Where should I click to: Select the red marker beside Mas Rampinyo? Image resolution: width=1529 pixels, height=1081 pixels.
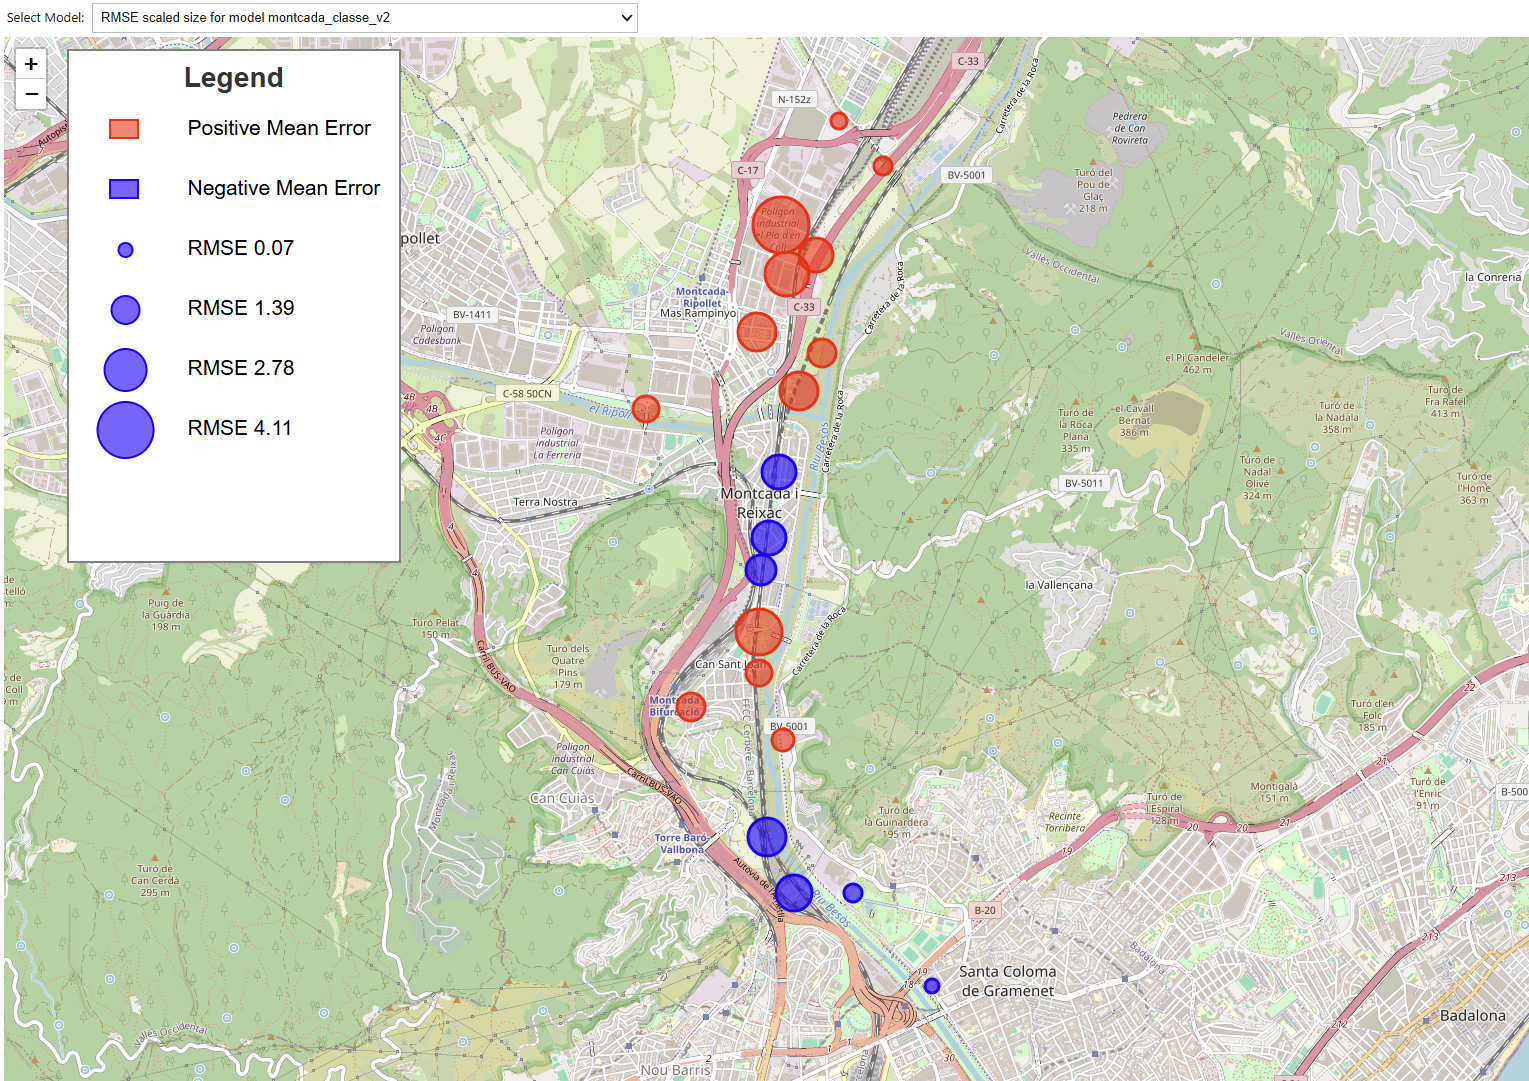(x=757, y=332)
